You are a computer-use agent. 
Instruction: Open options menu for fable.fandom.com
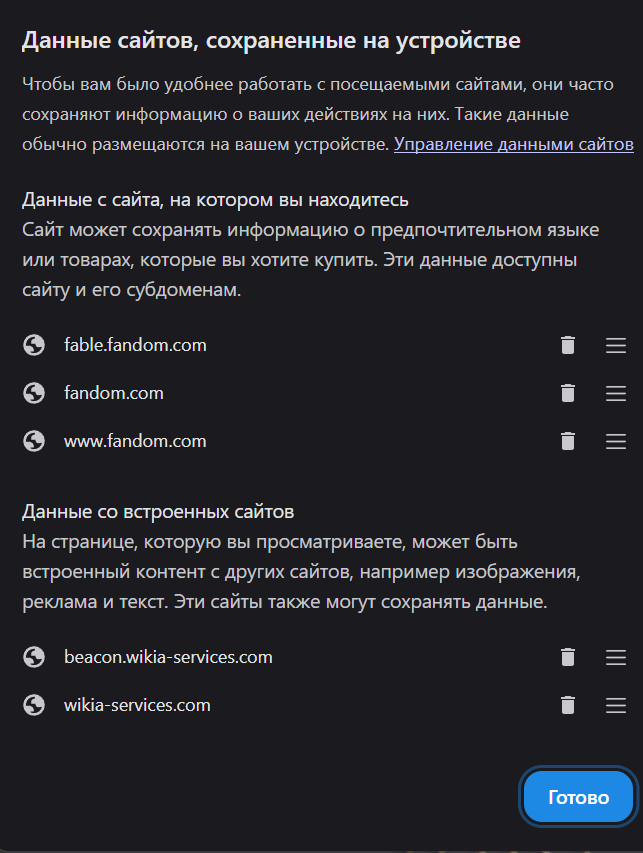616,345
